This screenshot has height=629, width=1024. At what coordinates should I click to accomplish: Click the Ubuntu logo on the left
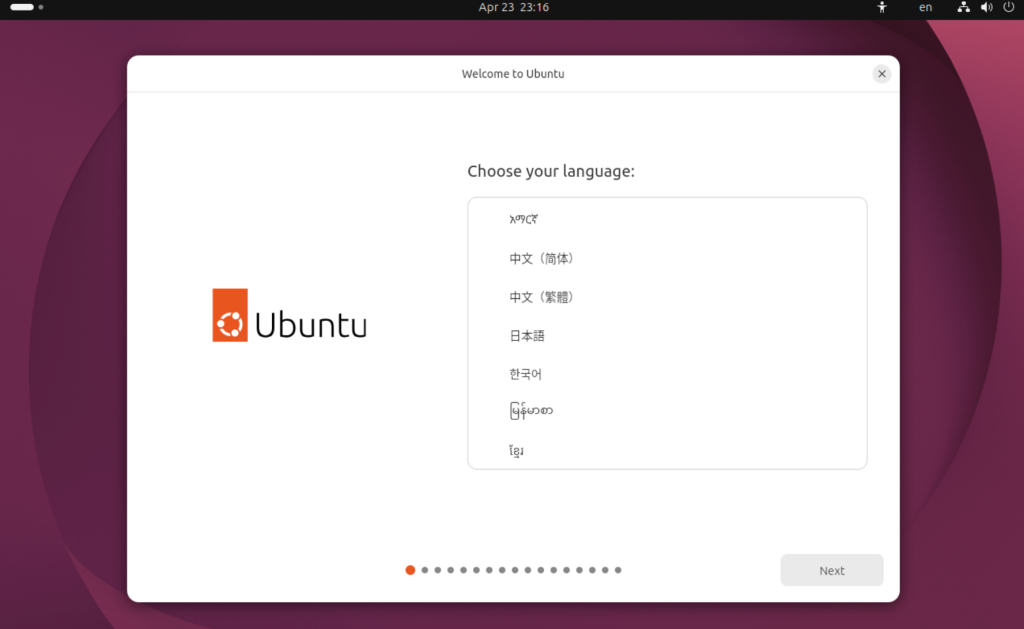coord(289,315)
